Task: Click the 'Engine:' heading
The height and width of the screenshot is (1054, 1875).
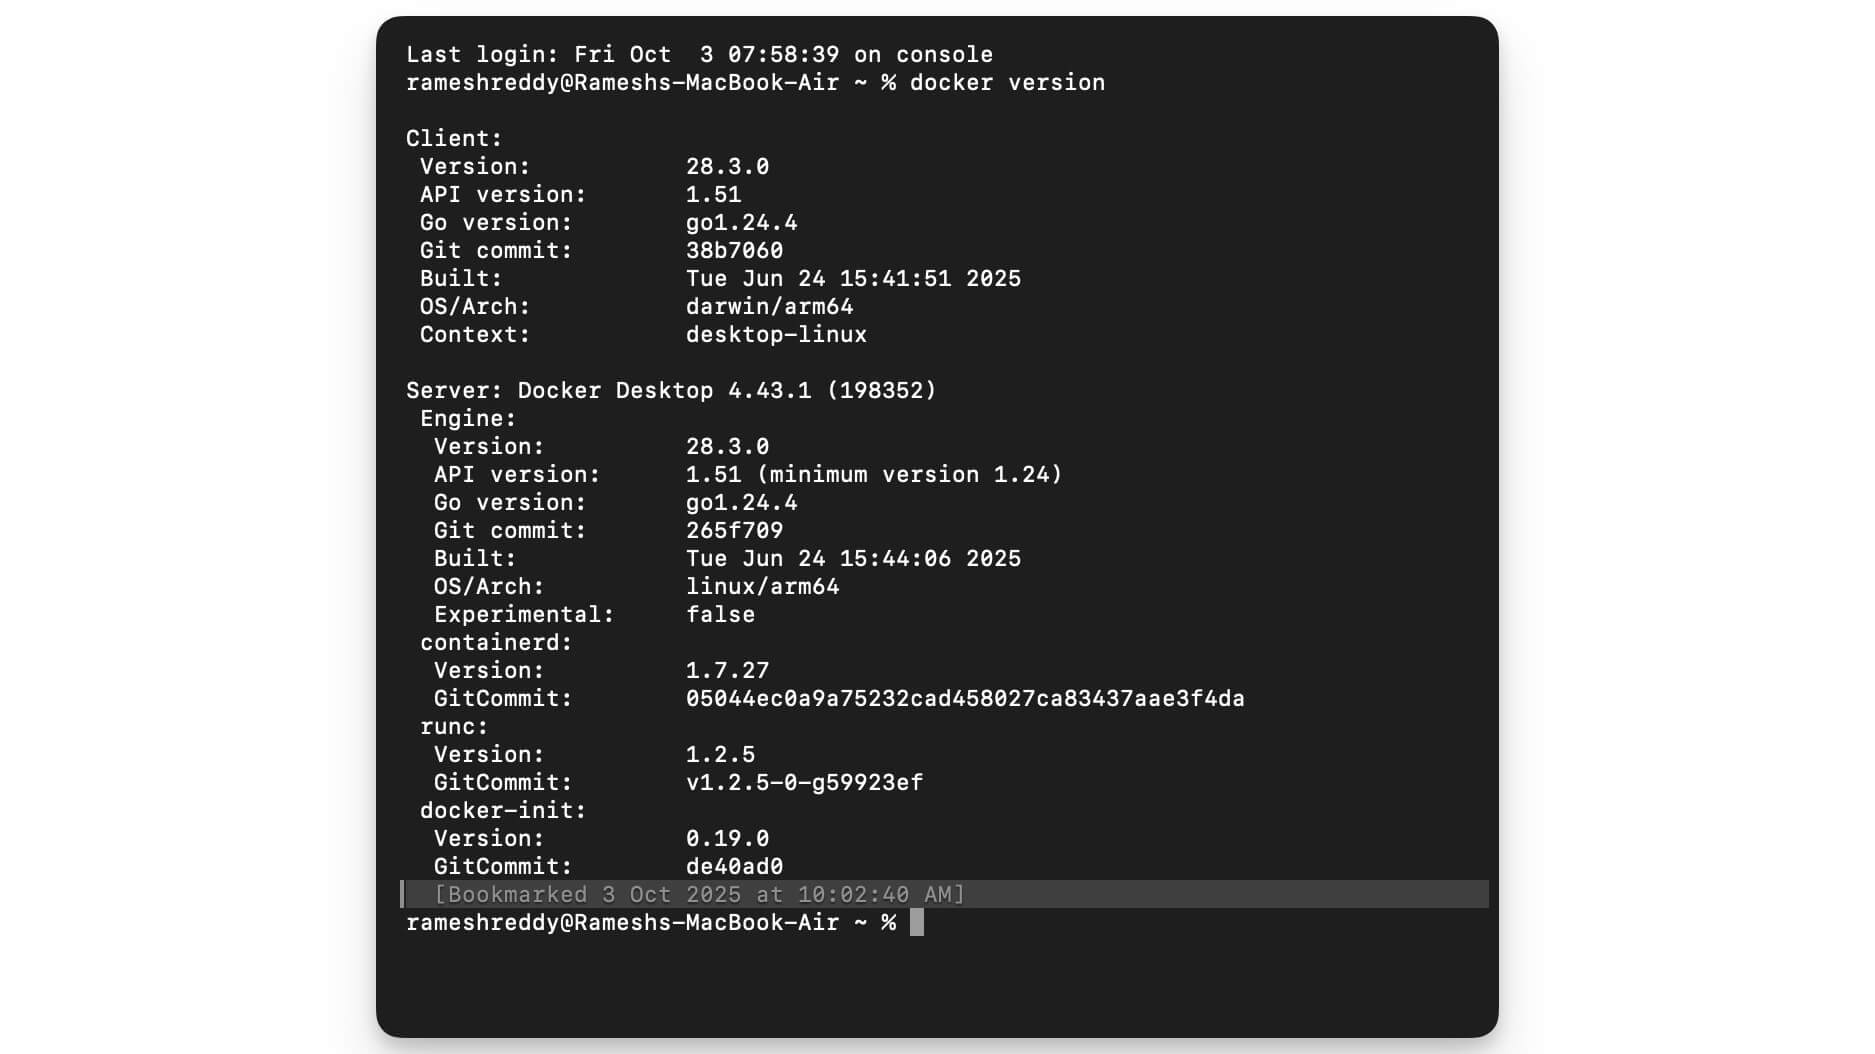Action: (x=468, y=418)
